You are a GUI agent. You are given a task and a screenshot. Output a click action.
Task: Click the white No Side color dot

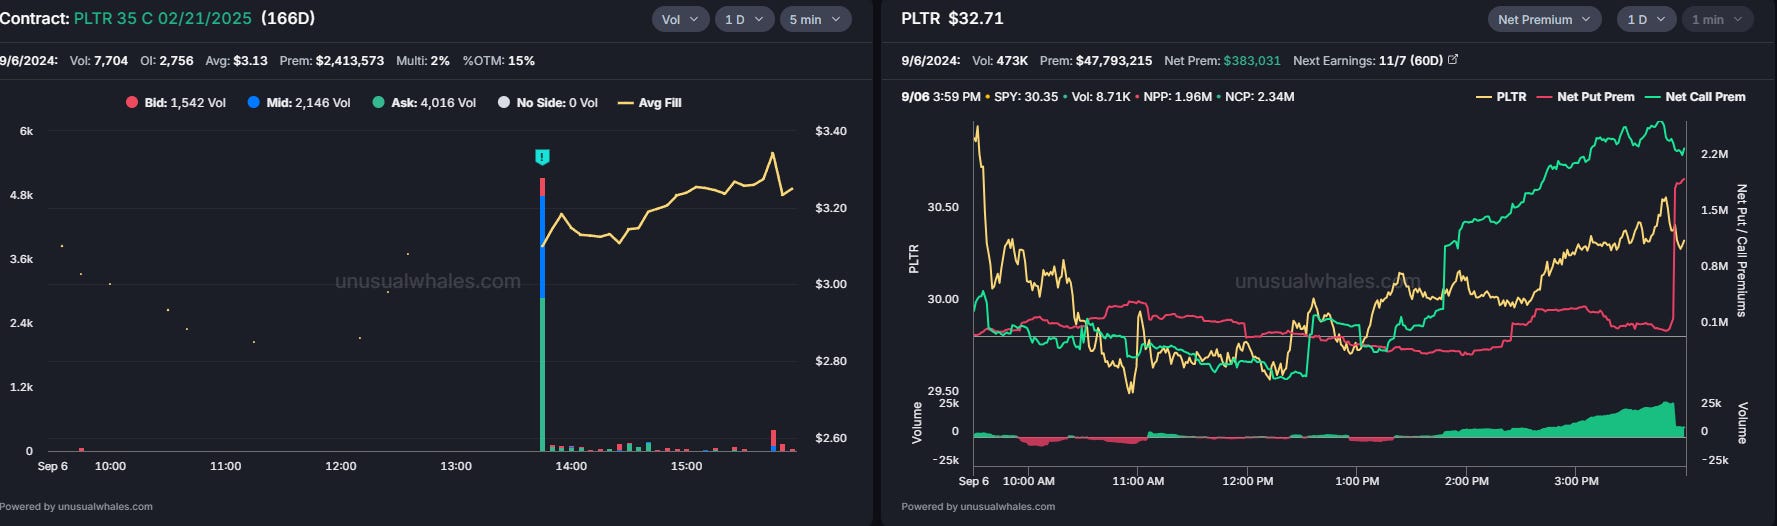pyautogui.click(x=504, y=103)
